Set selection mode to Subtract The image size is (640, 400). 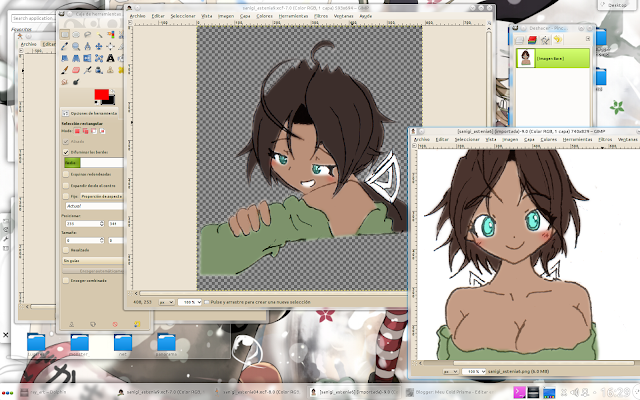point(94,131)
